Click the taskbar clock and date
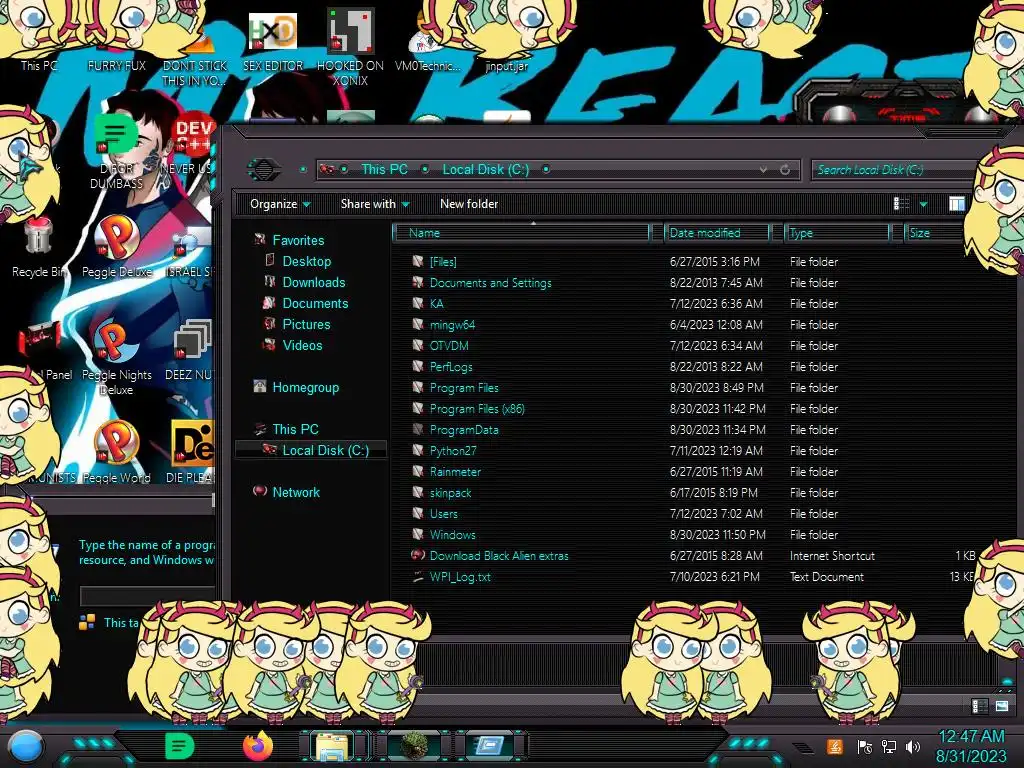The width and height of the screenshot is (1024, 768). click(x=971, y=746)
